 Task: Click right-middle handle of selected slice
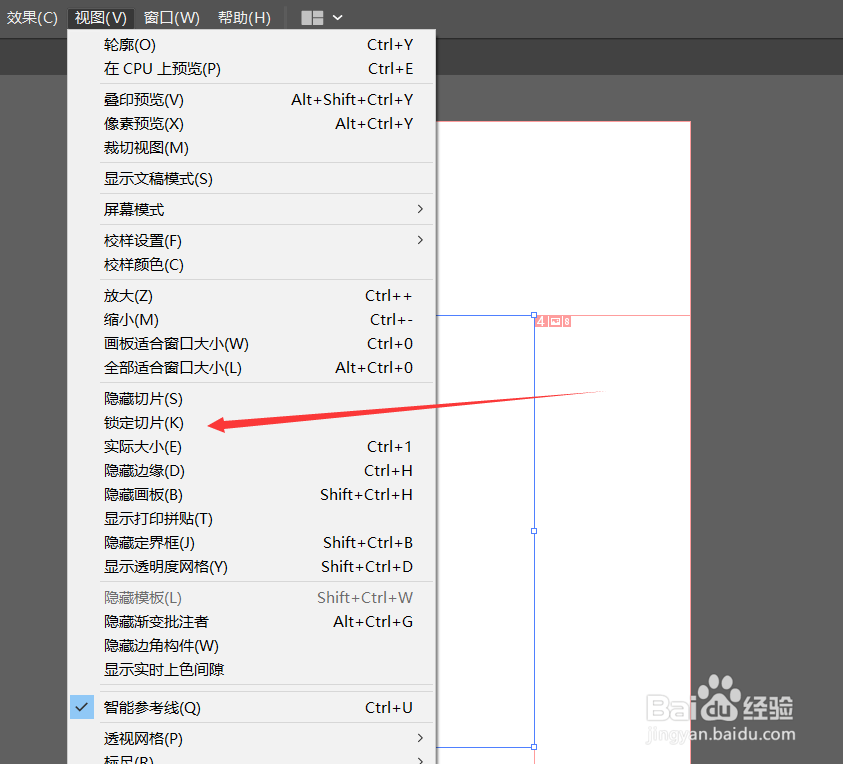coord(534,531)
